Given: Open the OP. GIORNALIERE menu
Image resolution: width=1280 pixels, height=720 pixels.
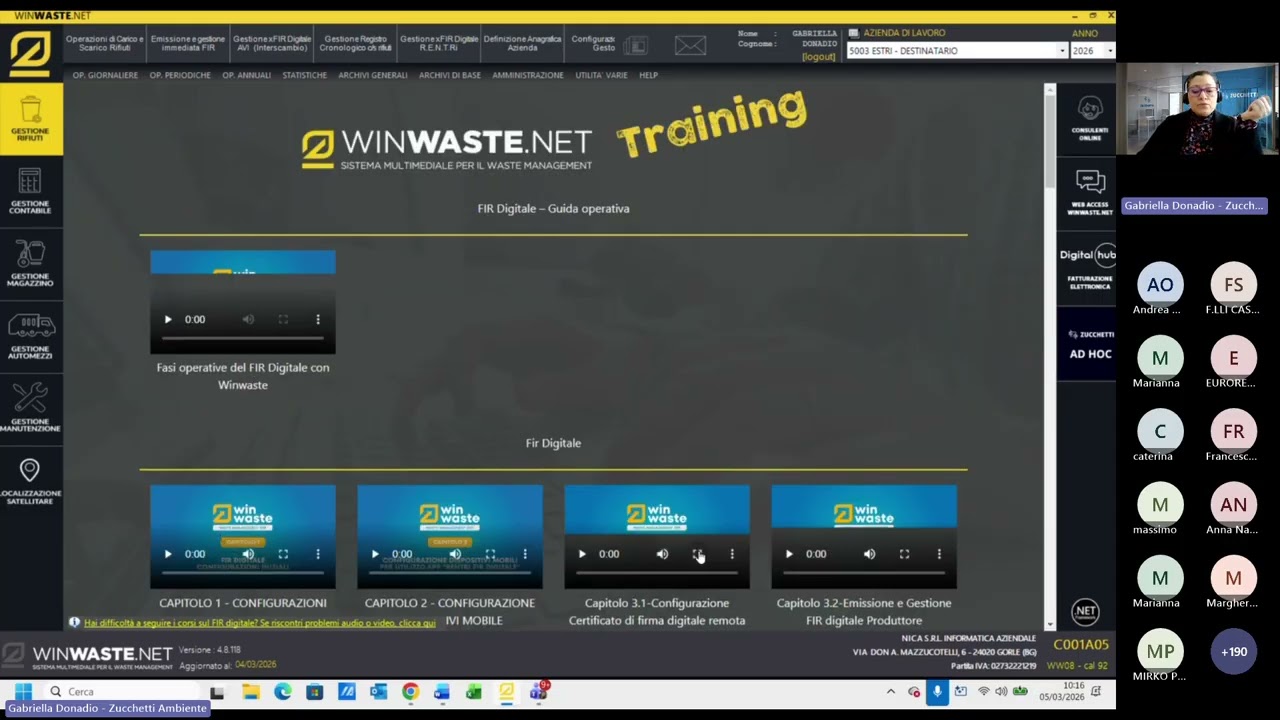Looking at the screenshot, I should click(105, 75).
